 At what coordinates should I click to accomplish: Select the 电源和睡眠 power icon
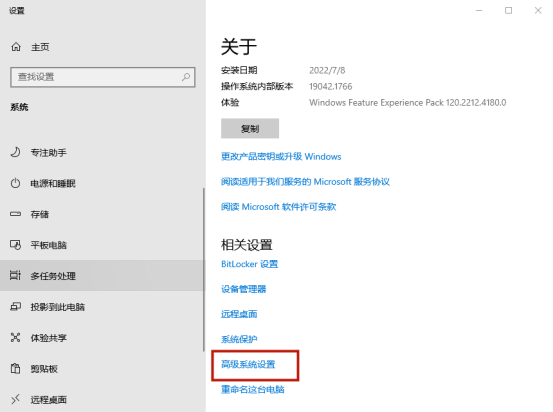coord(15,183)
